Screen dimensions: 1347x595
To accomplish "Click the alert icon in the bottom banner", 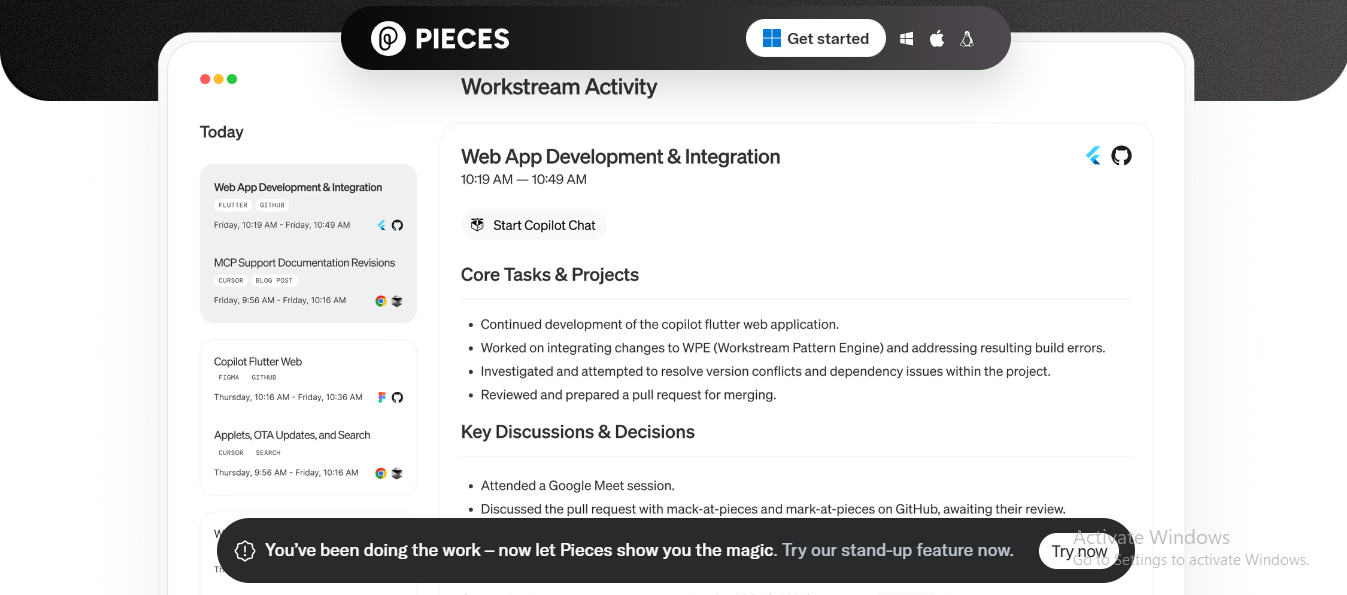I will pos(245,551).
